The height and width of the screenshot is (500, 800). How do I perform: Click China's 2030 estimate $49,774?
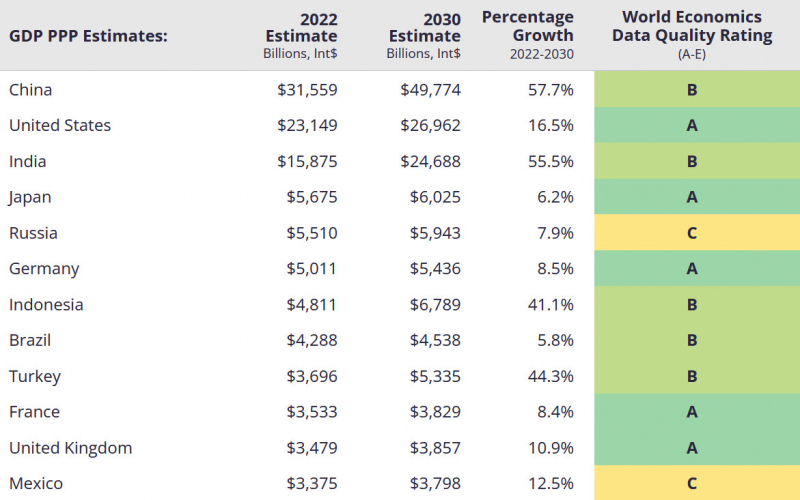pos(431,90)
